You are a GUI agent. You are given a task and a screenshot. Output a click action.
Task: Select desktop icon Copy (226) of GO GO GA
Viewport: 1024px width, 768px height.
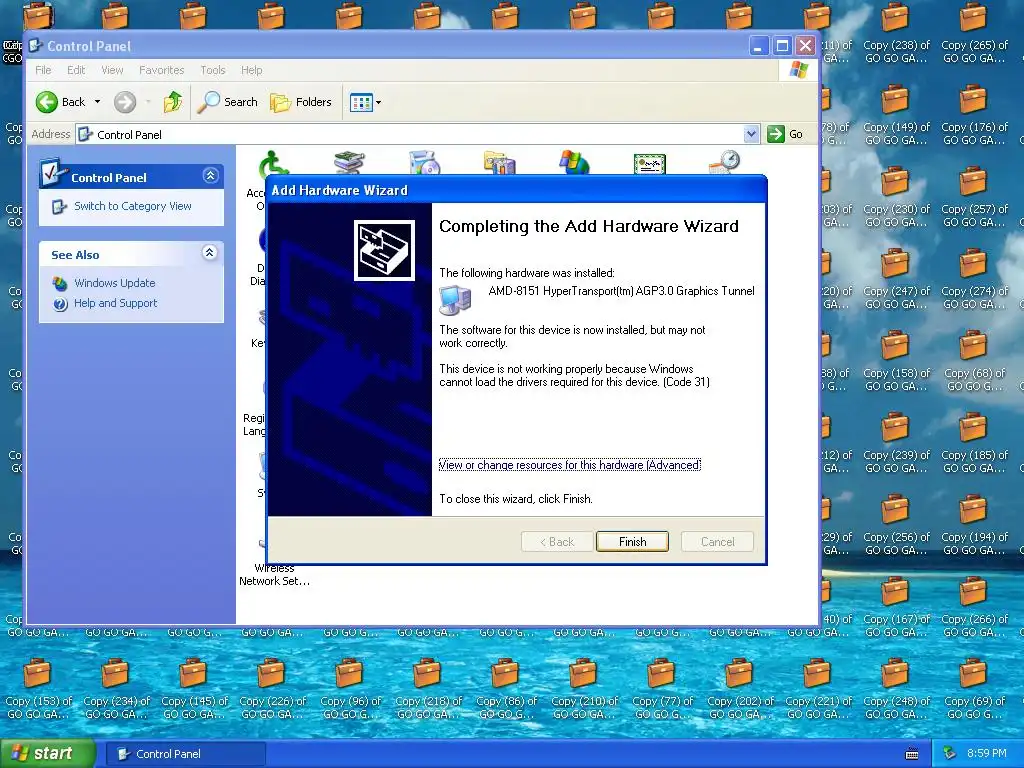272,689
